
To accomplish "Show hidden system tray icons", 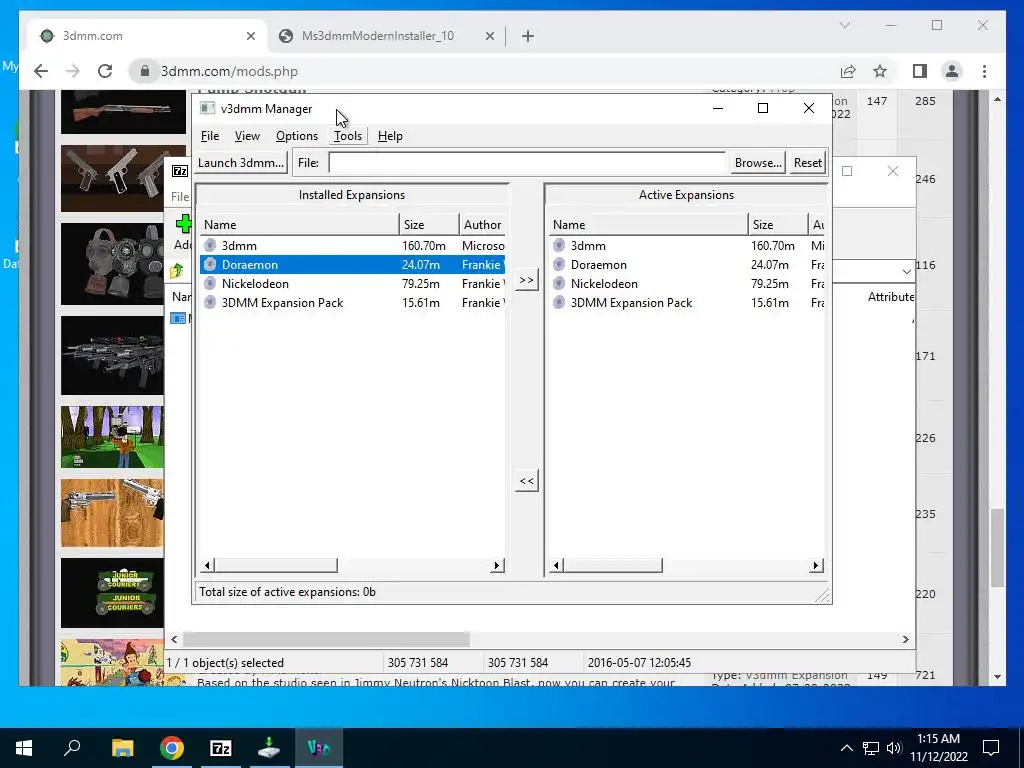I will point(846,748).
